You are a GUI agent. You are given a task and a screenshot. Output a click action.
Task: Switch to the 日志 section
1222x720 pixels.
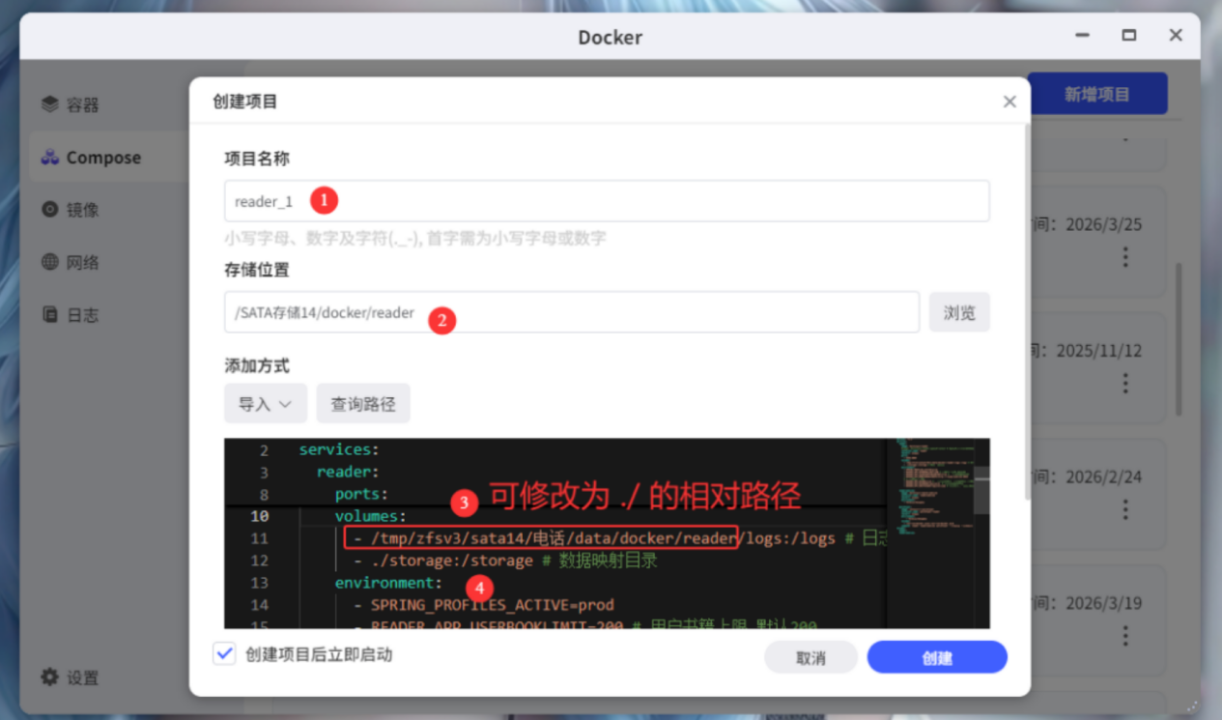[x=82, y=315]
